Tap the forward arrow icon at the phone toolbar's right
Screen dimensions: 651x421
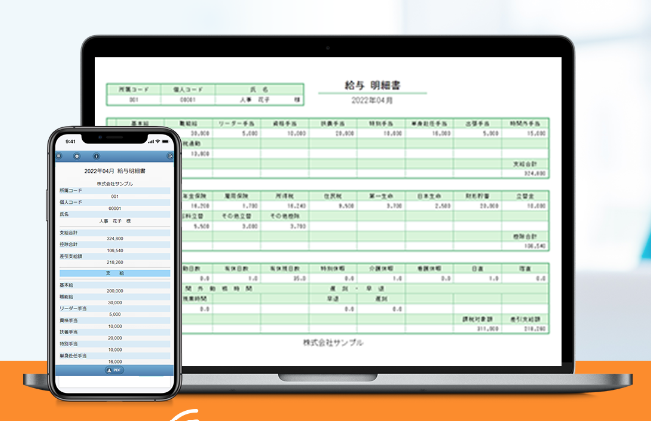pyautogui.click(x=170, y=157)
